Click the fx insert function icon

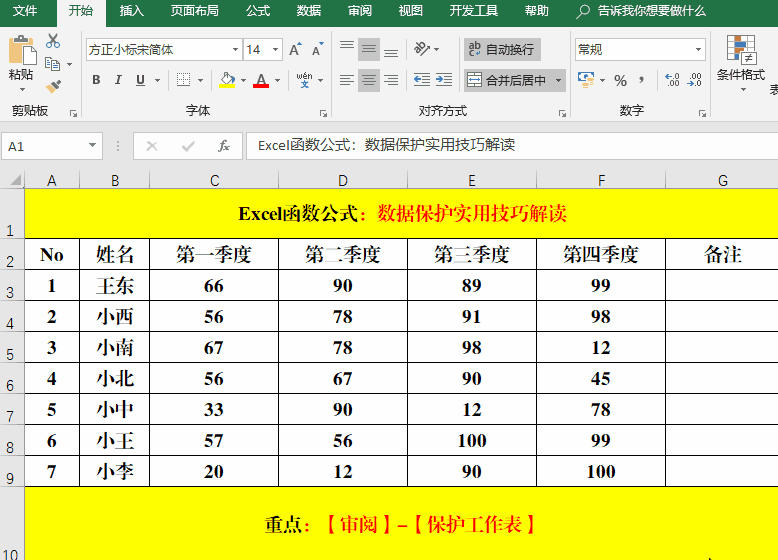pyautogui.click(x=224, y=146)
